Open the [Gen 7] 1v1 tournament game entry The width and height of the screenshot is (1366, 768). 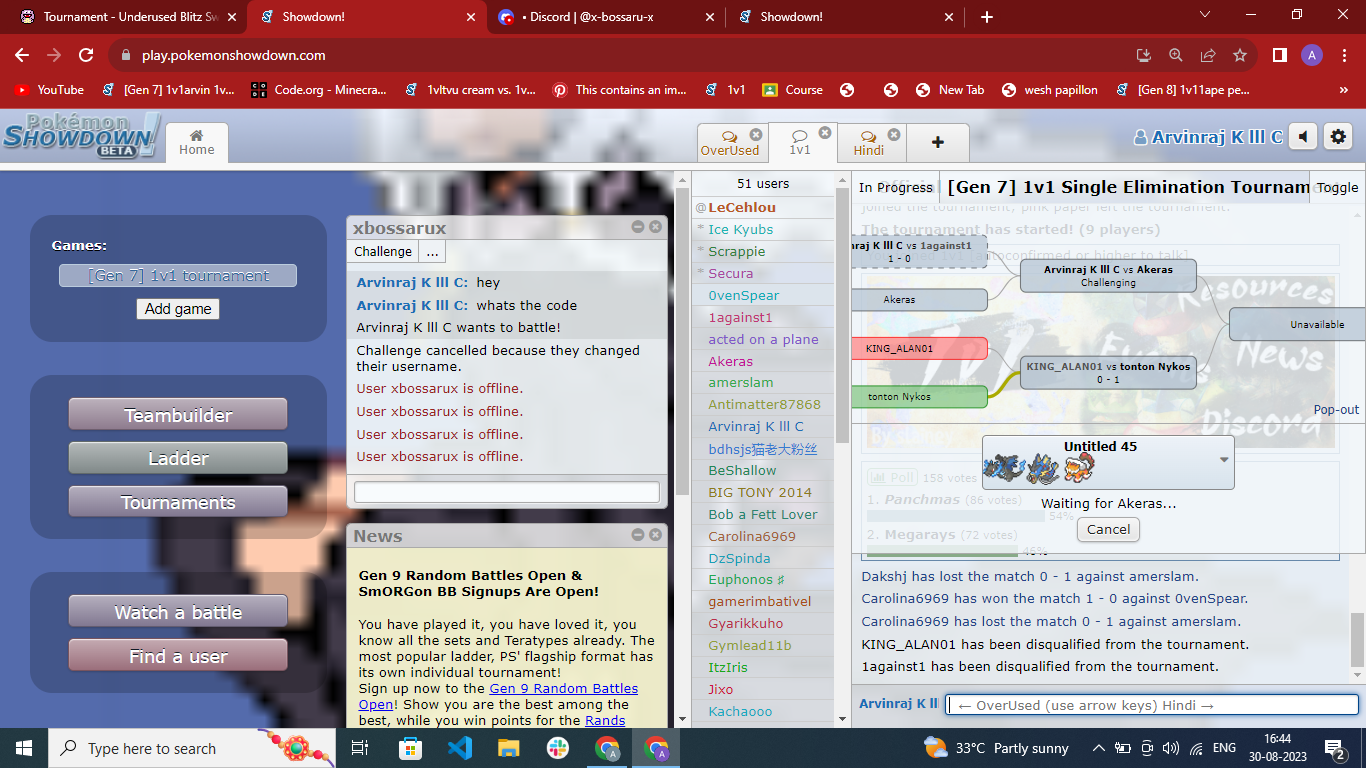[178, 276]
